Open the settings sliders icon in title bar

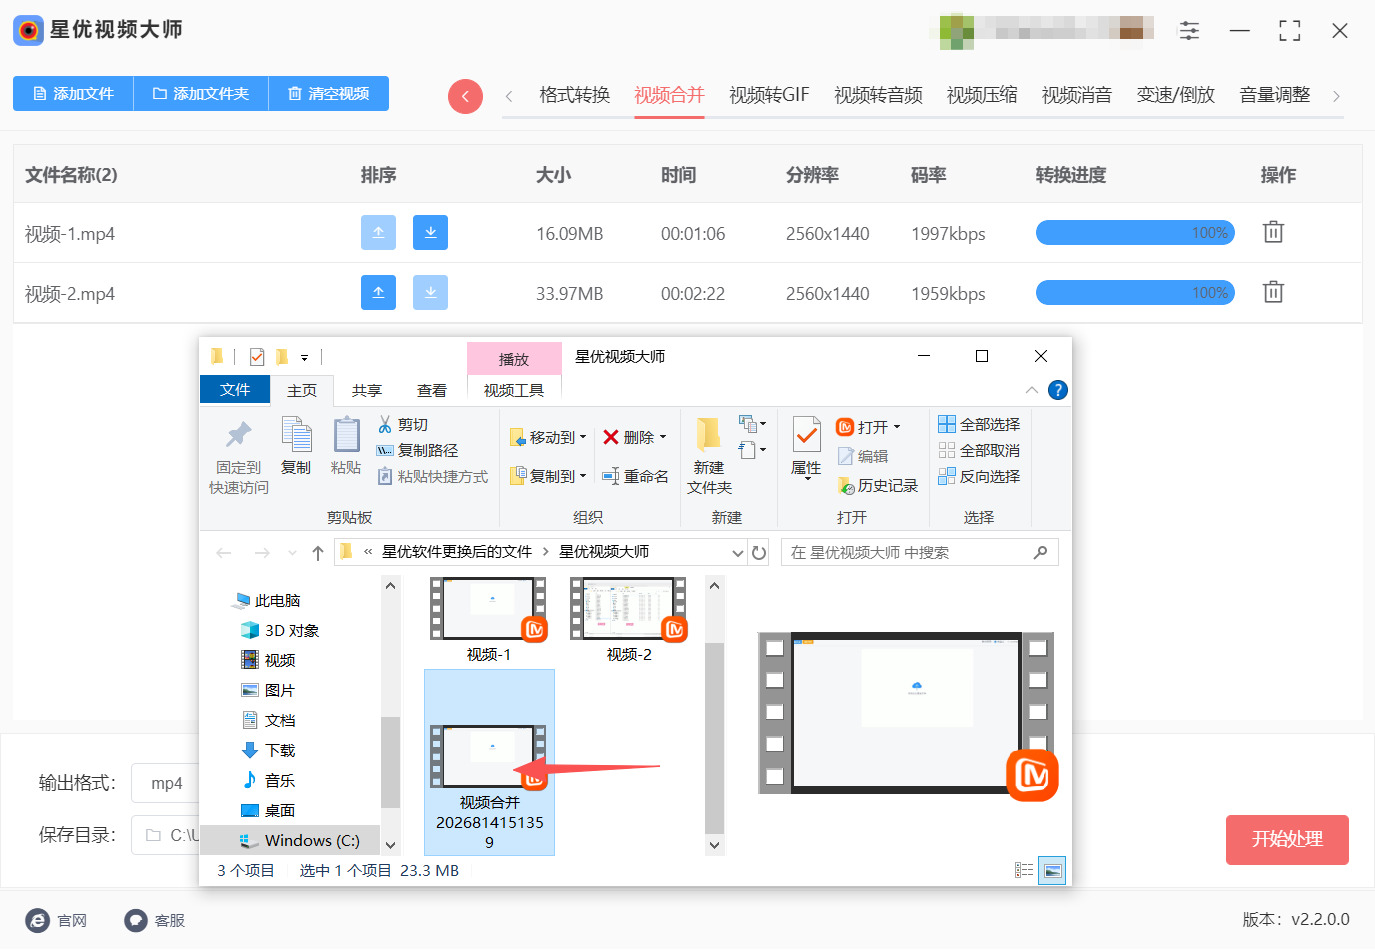(1189, 31)
